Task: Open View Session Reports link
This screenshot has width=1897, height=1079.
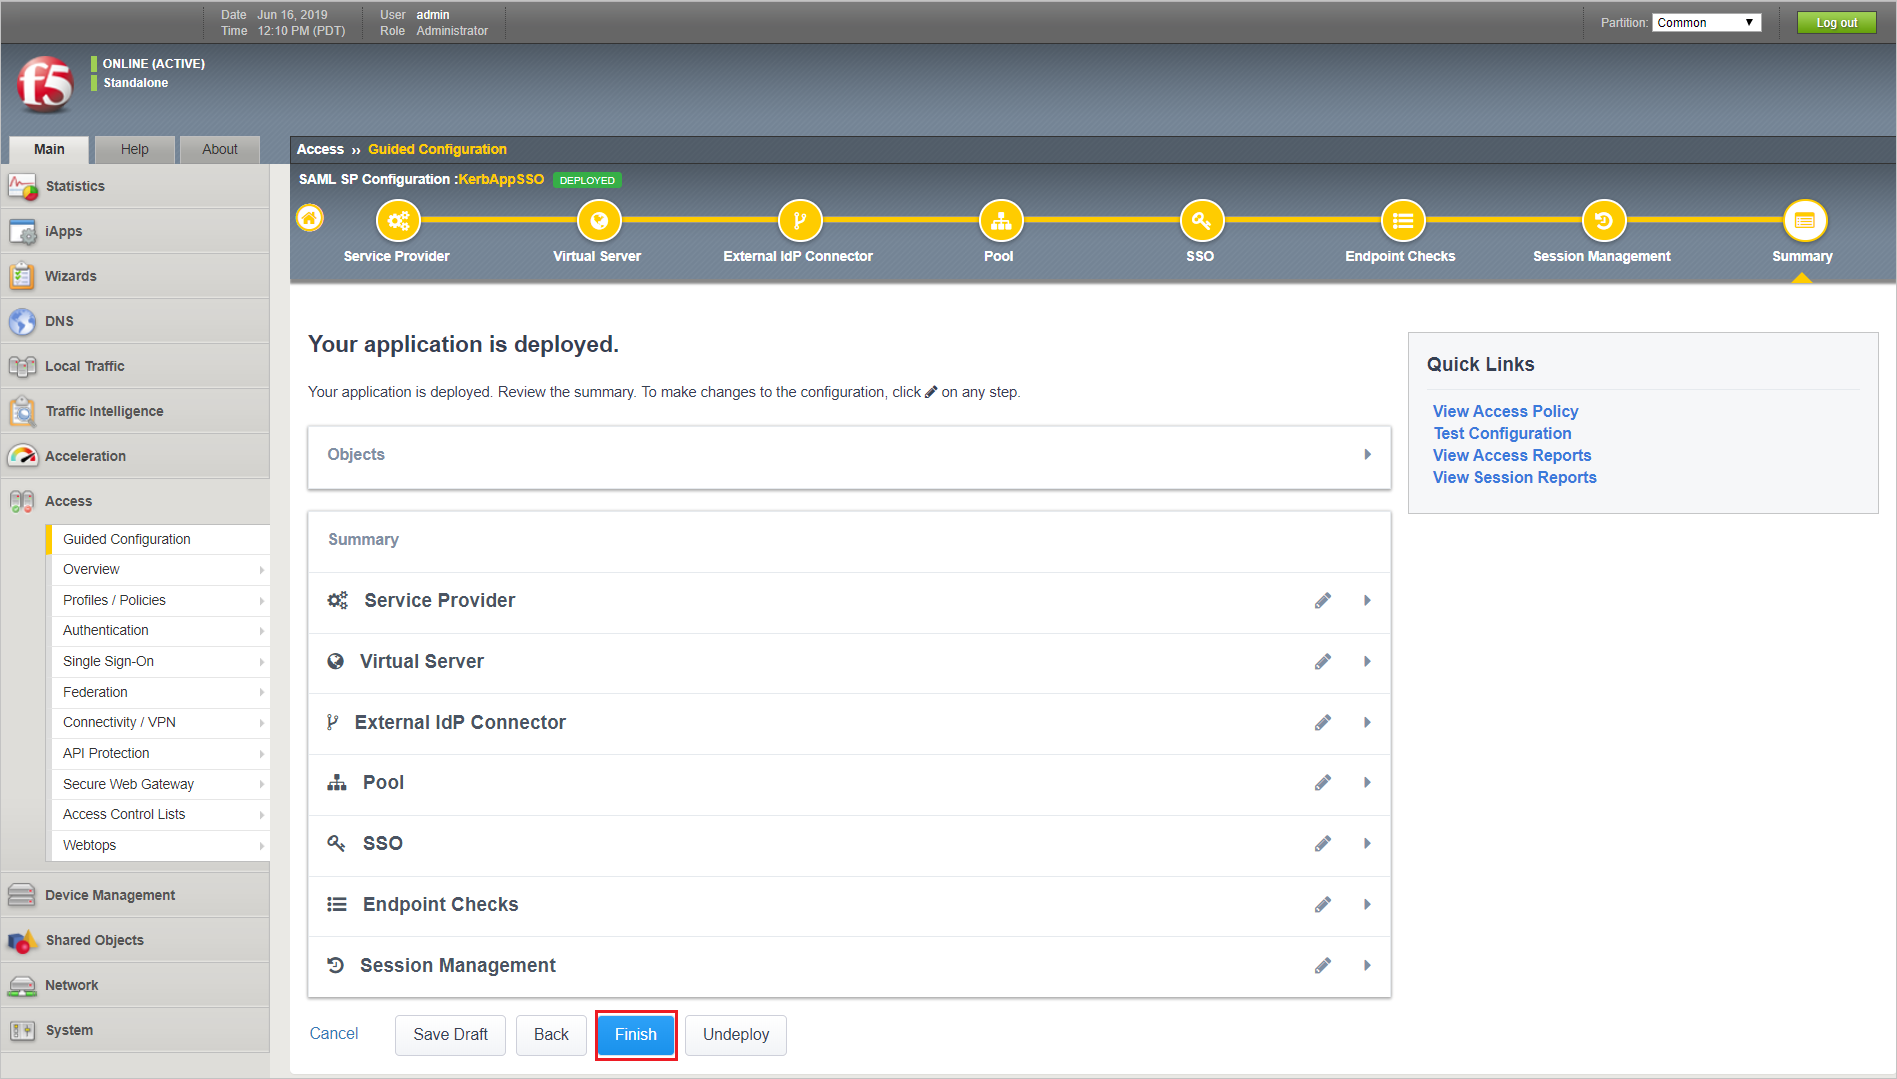Action: click(x=1514, y=477)
